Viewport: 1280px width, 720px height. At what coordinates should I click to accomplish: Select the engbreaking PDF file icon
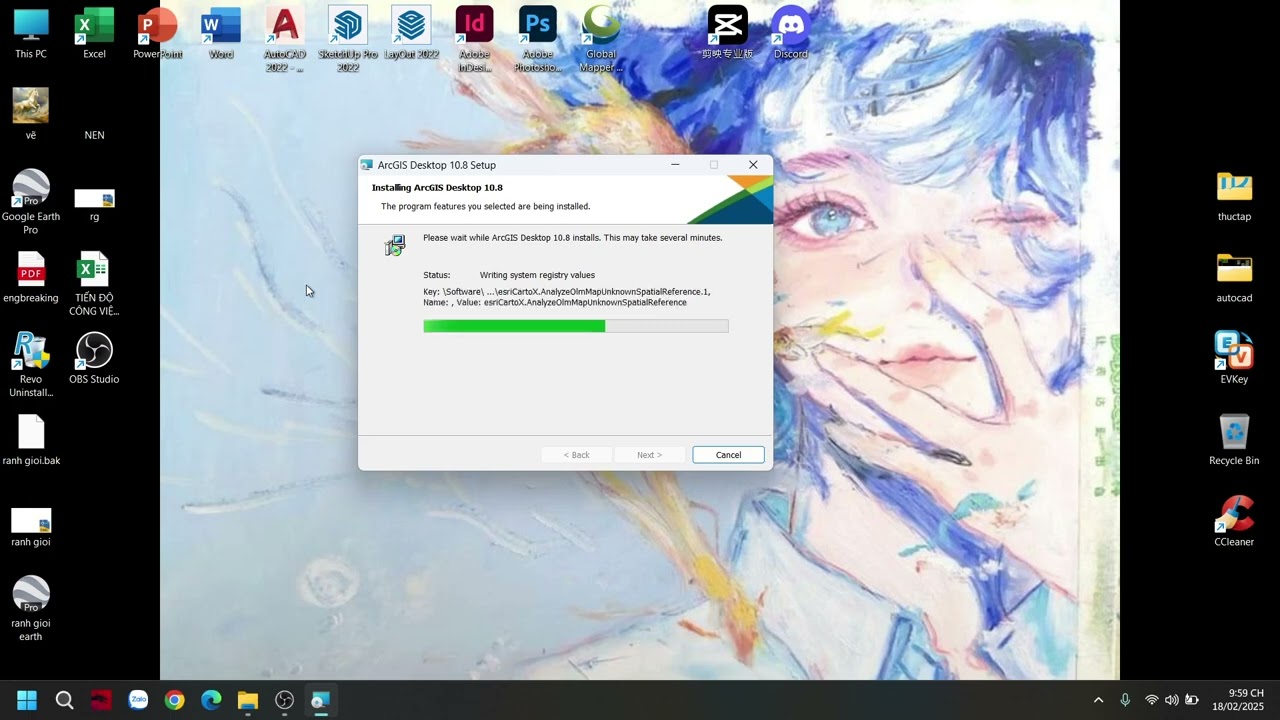pyautogui.click(x=31, y=277)
